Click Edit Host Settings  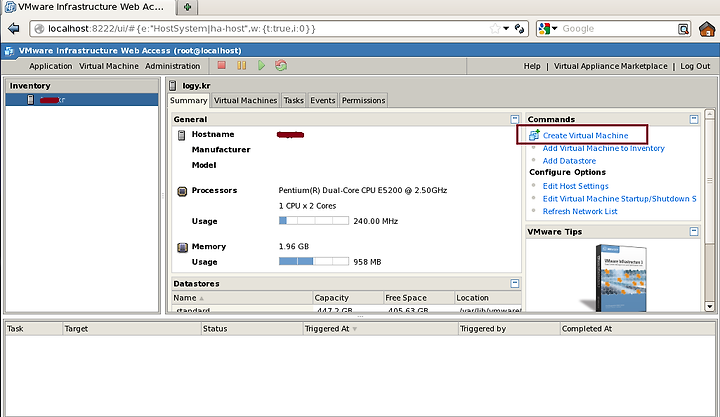click(x=575, y=186)
